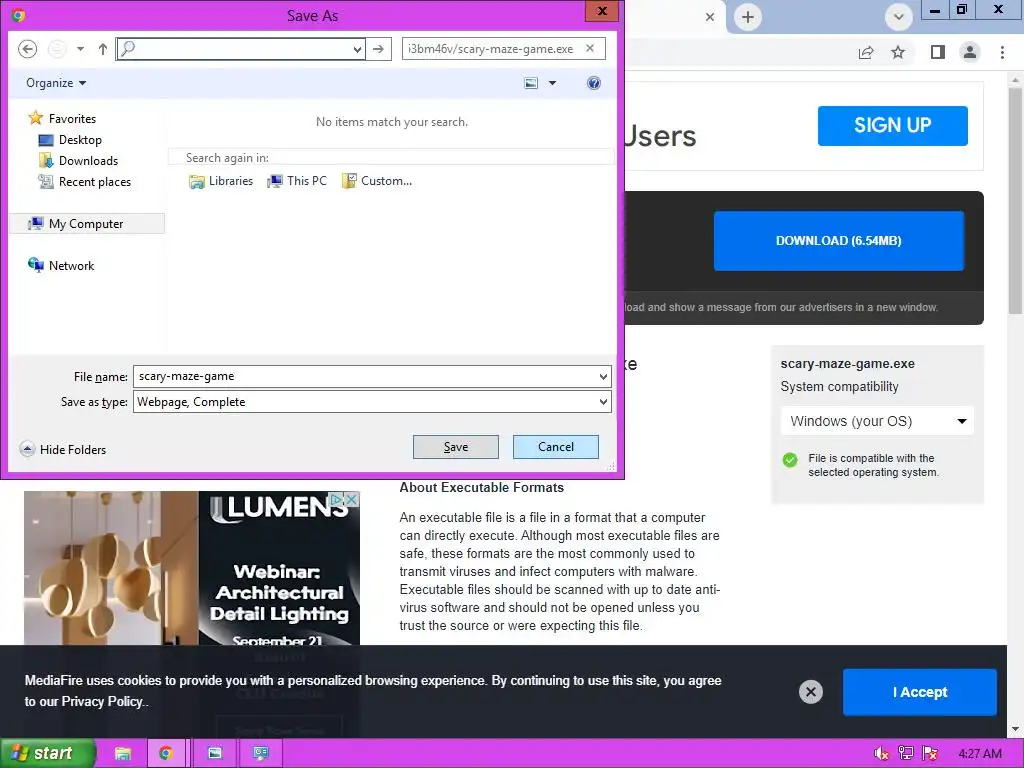Expand the File name dropdown
This screenshot has width=1024, height=768.
(603, 376)
